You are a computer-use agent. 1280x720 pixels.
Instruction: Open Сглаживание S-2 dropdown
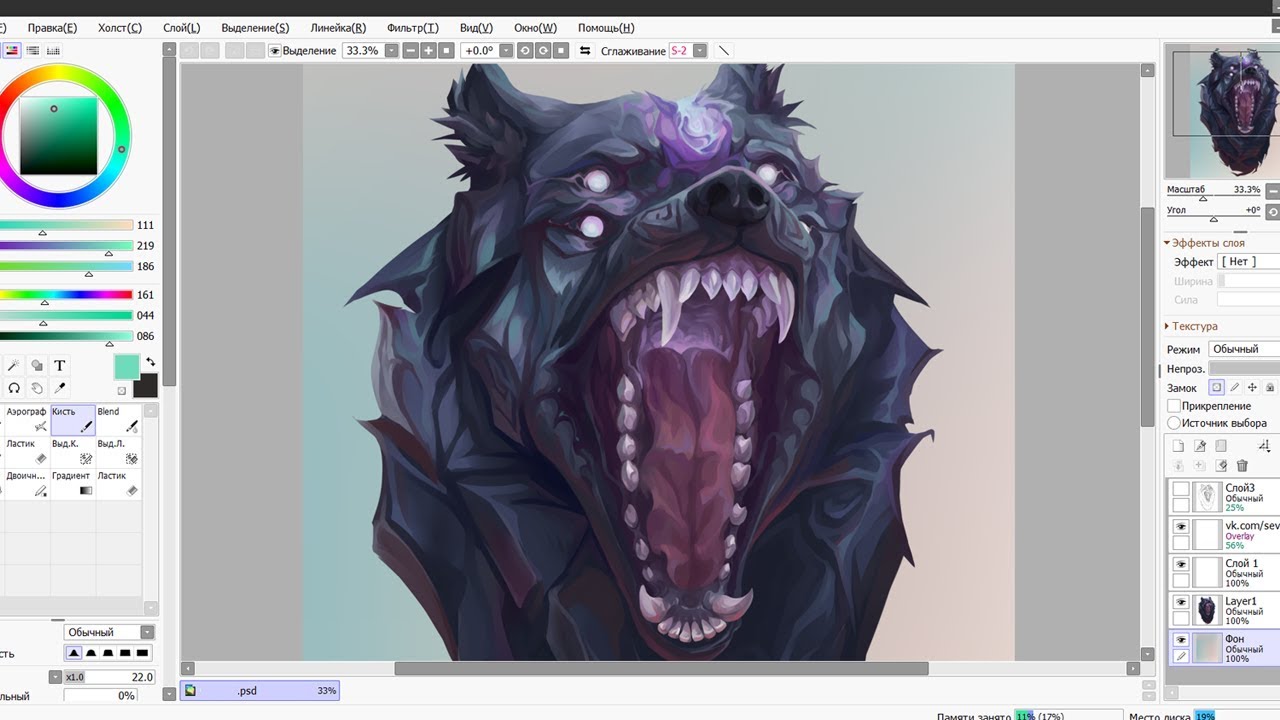(700, 50)
